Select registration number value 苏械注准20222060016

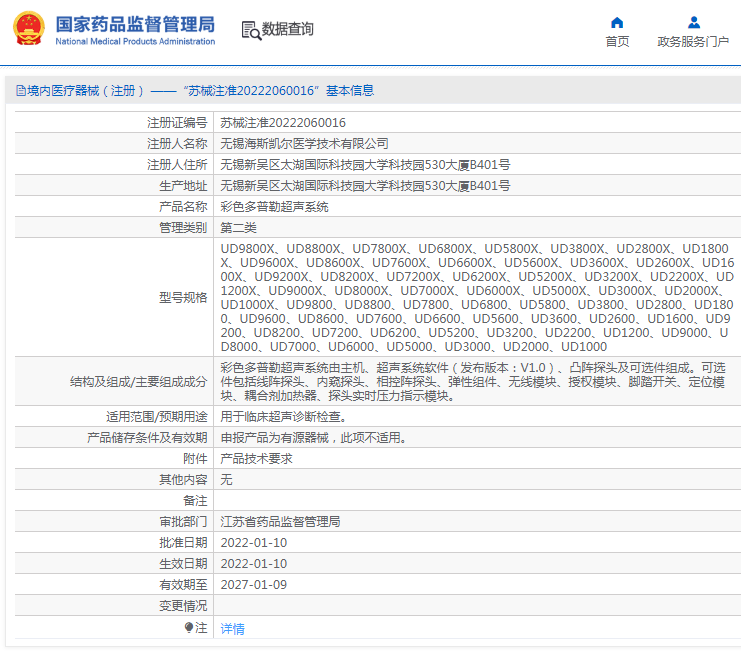point(283,123)
